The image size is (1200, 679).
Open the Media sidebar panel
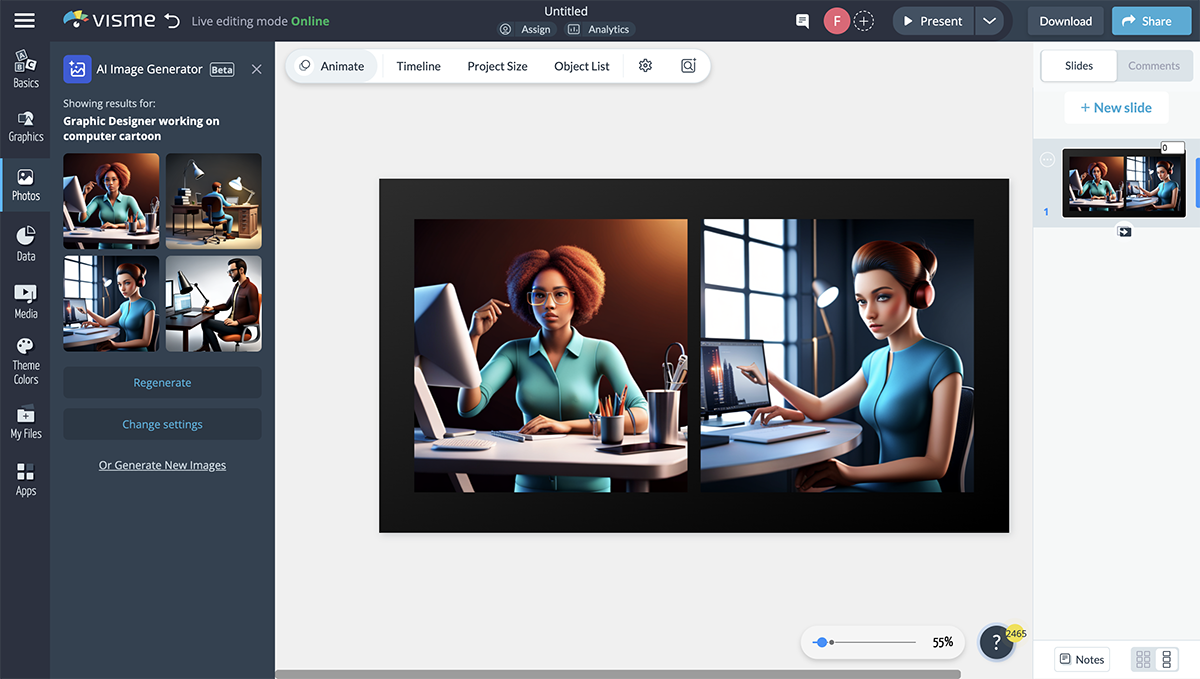26,302
